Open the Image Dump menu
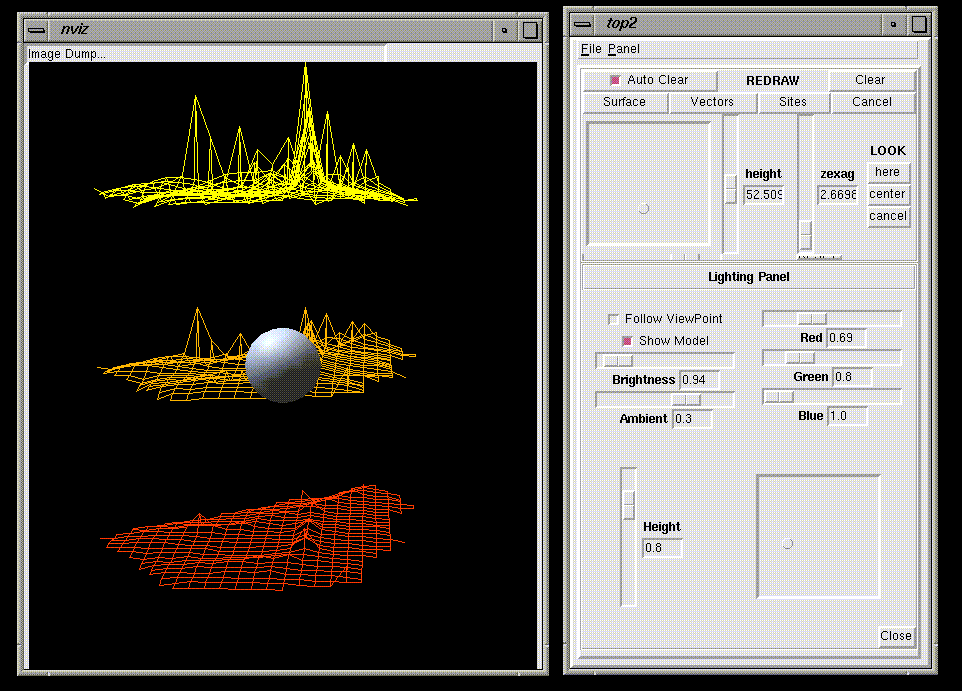The image size is (962, 691). 67,54
